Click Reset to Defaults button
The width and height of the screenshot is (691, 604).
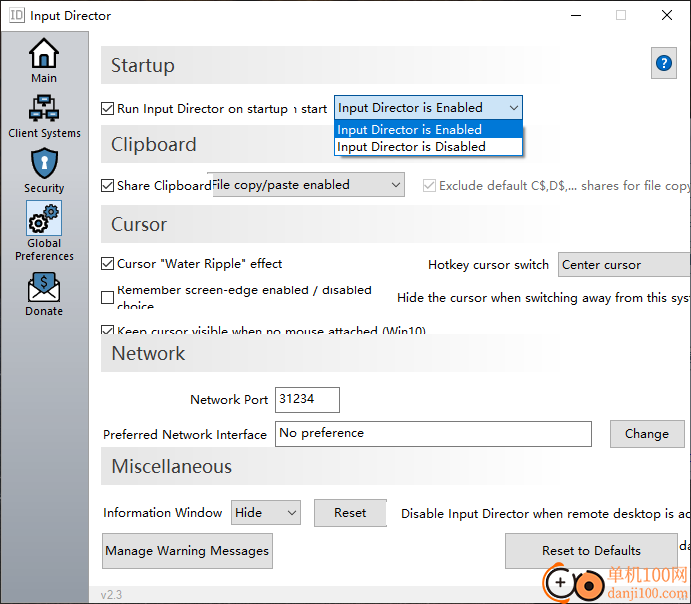tap(591, 551)
